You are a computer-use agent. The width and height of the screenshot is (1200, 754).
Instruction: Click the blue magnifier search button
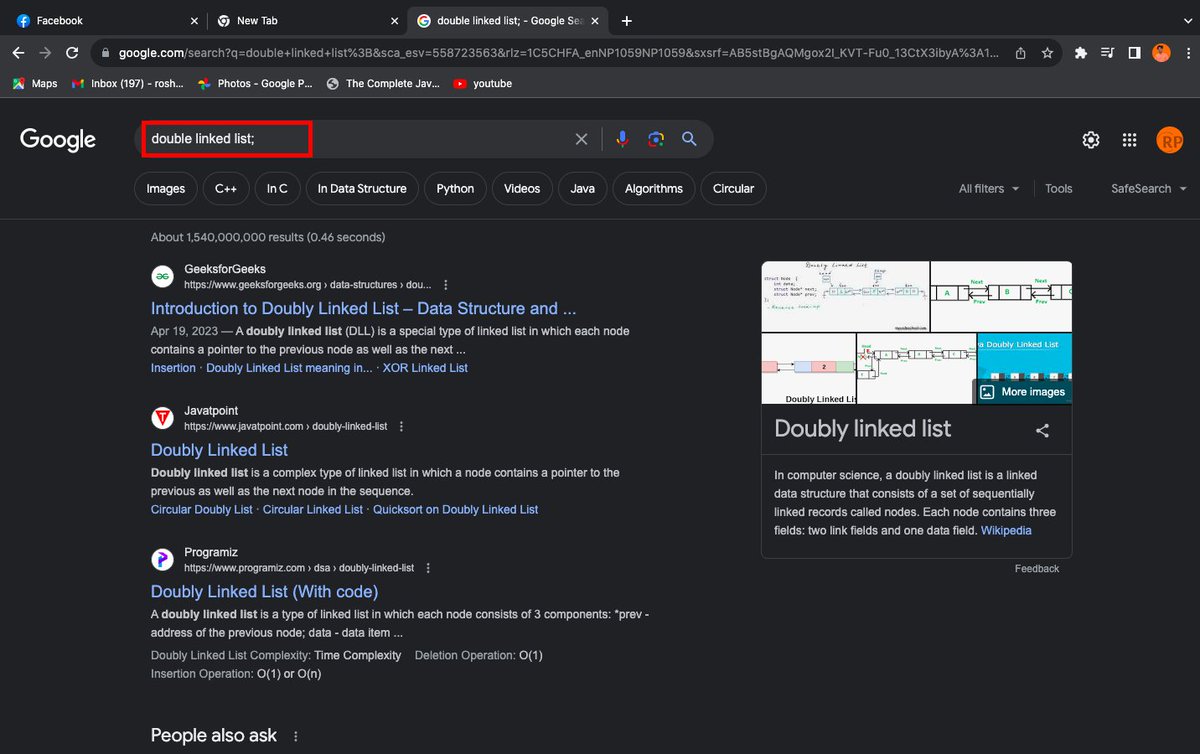pyautogui.click(x=689, y=139)
